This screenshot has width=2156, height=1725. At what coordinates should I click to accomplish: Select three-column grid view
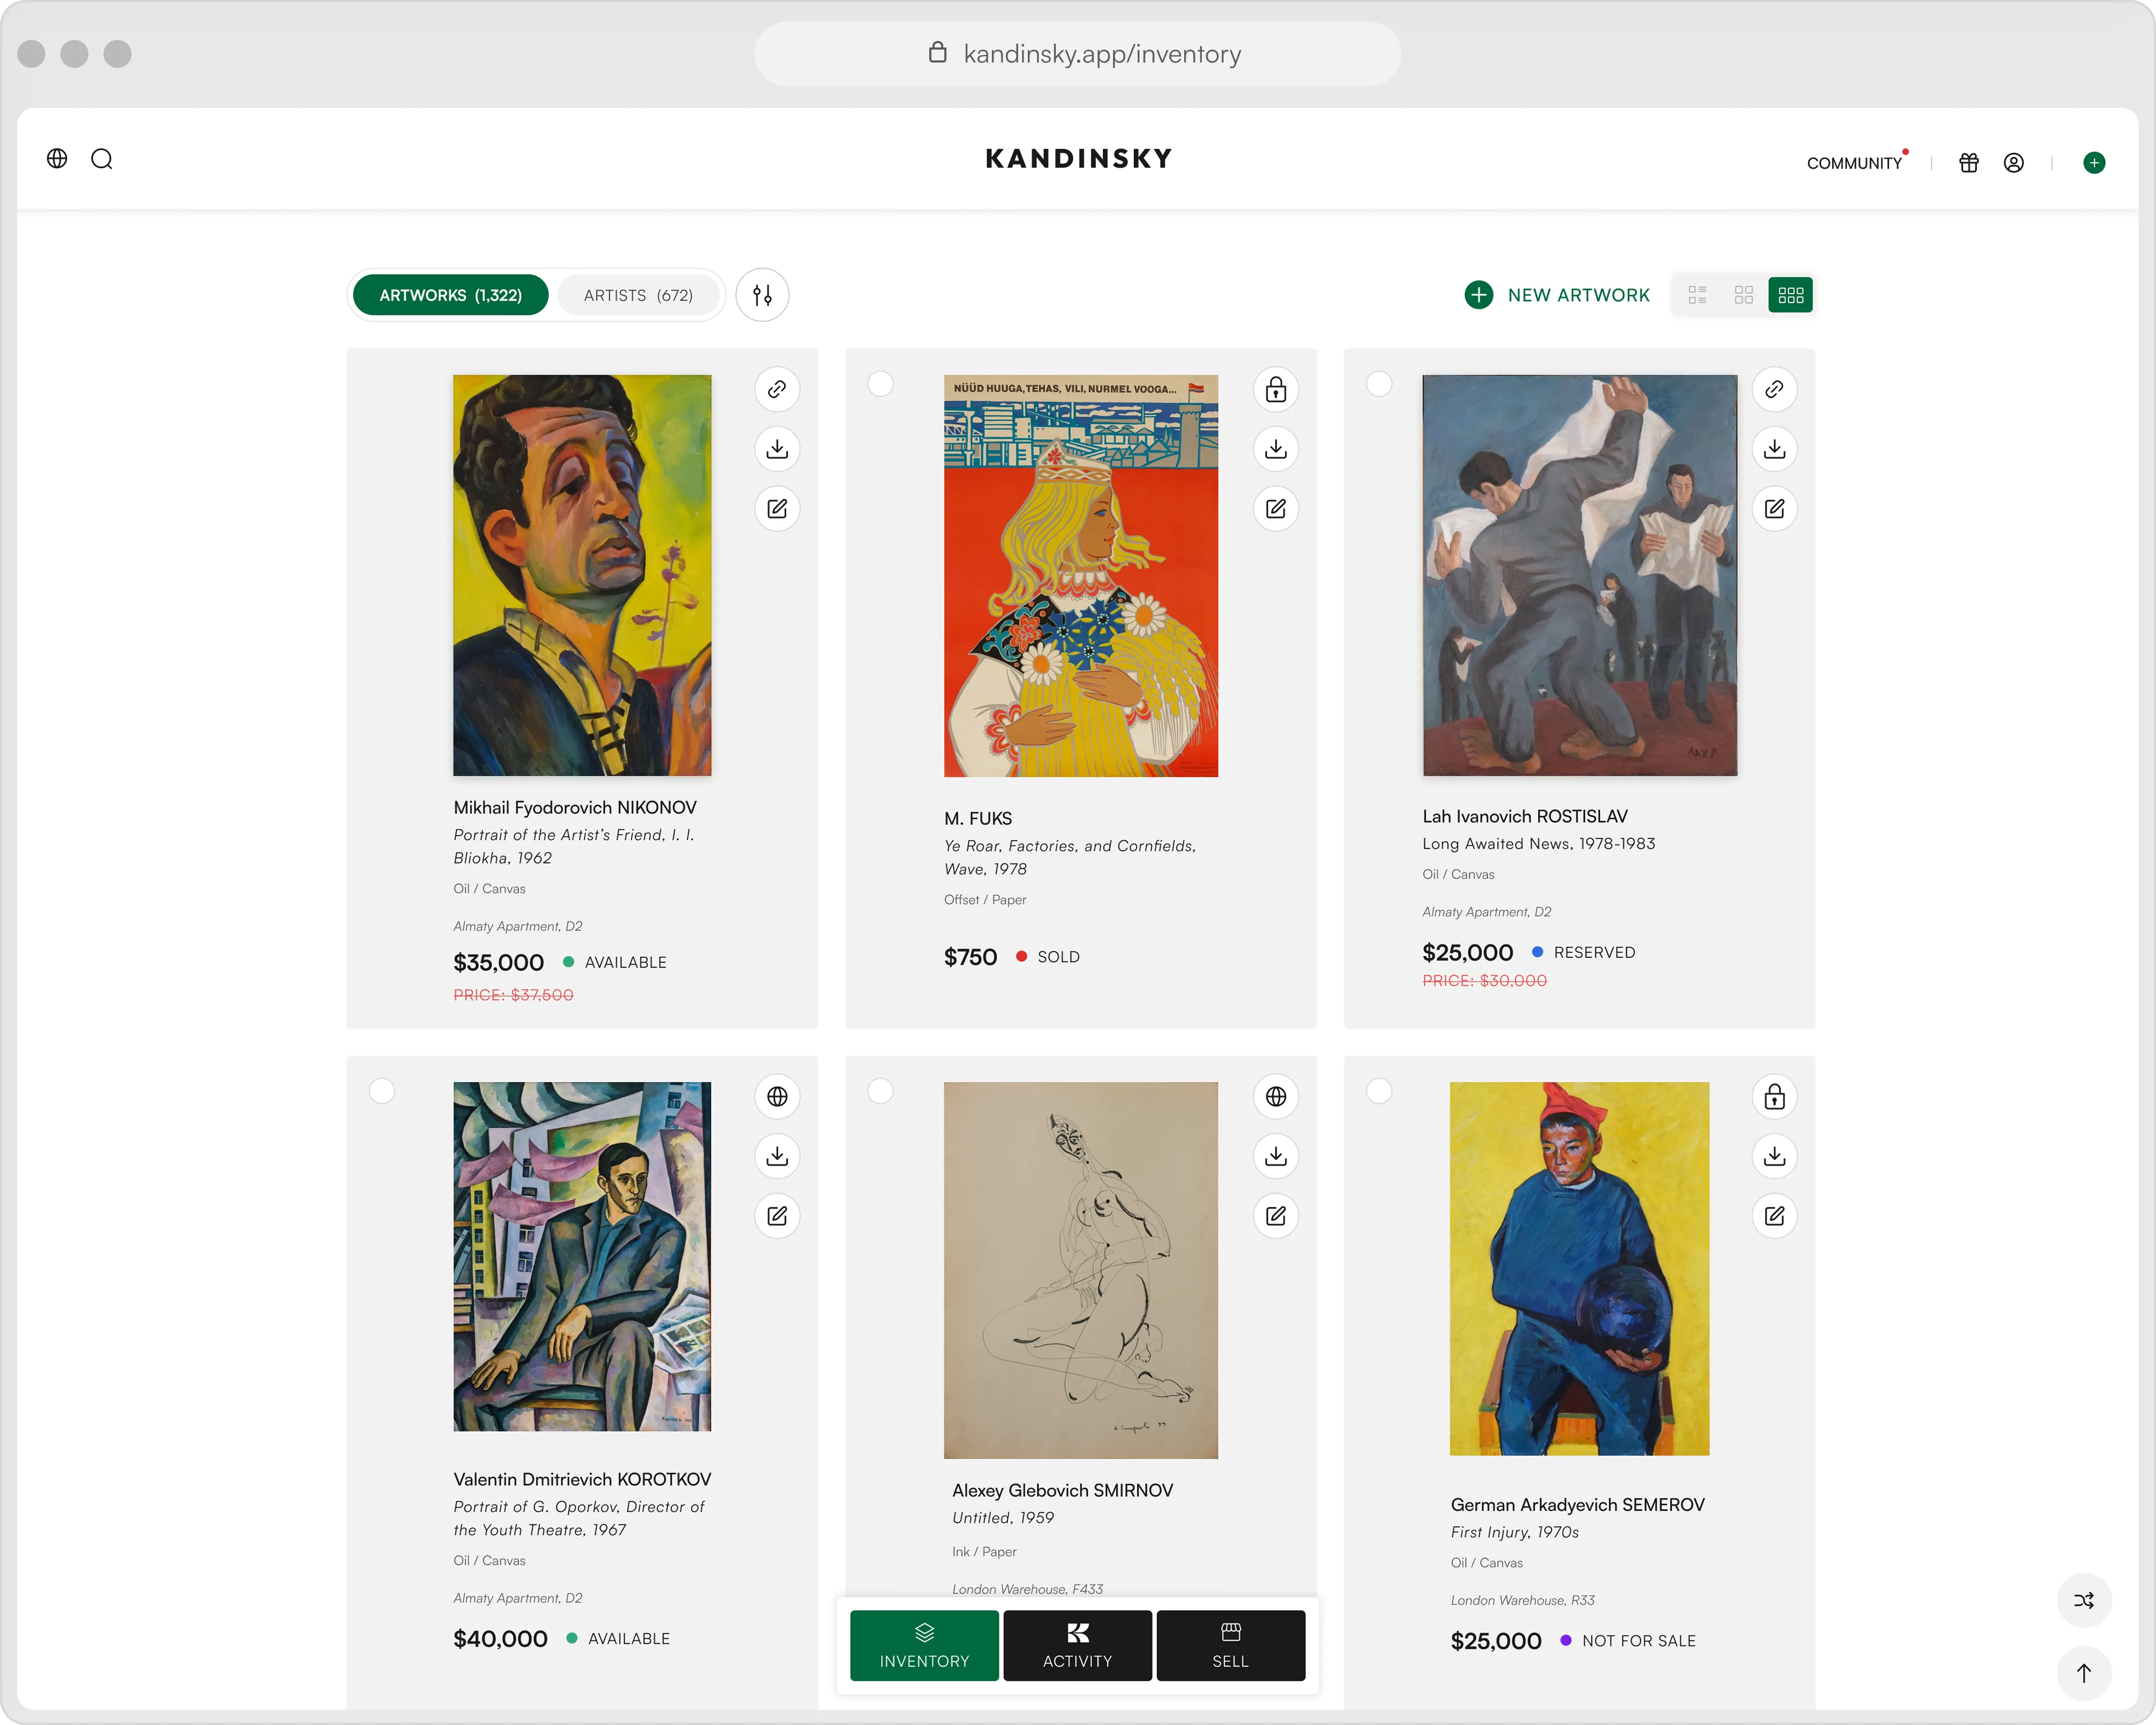(1790, 295)
